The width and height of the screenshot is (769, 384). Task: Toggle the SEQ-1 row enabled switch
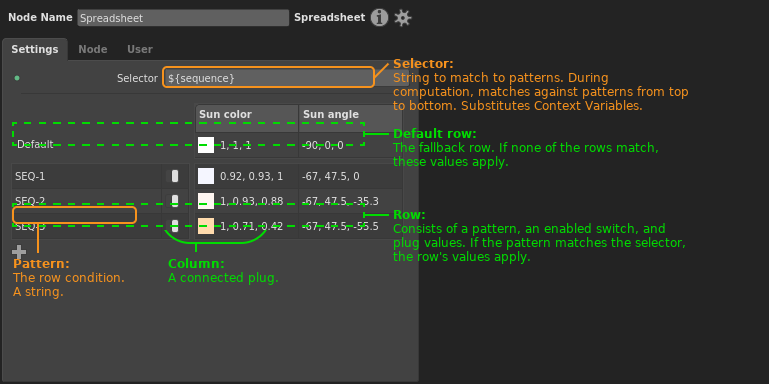[x=175, y=176]
